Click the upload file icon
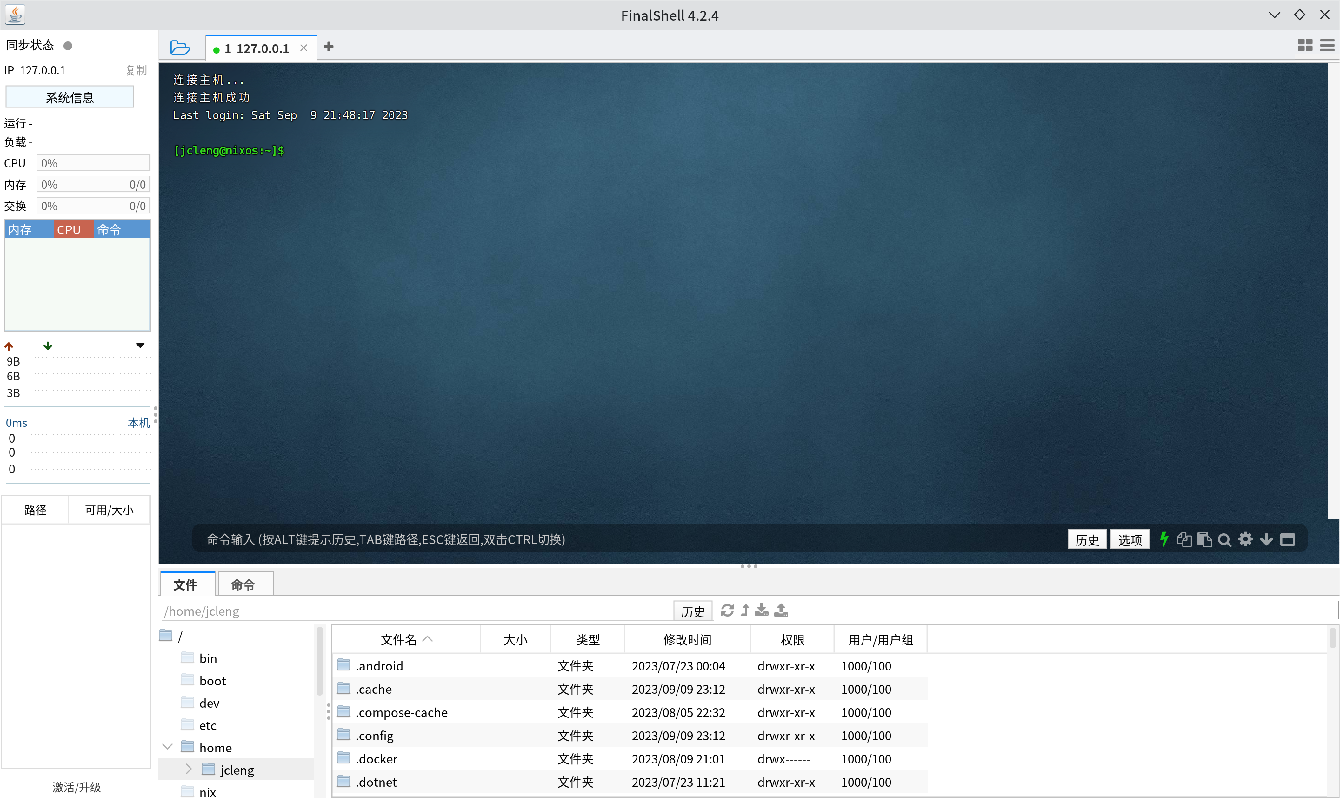This screenshot has width=1340, height=800. coord(782,610)
